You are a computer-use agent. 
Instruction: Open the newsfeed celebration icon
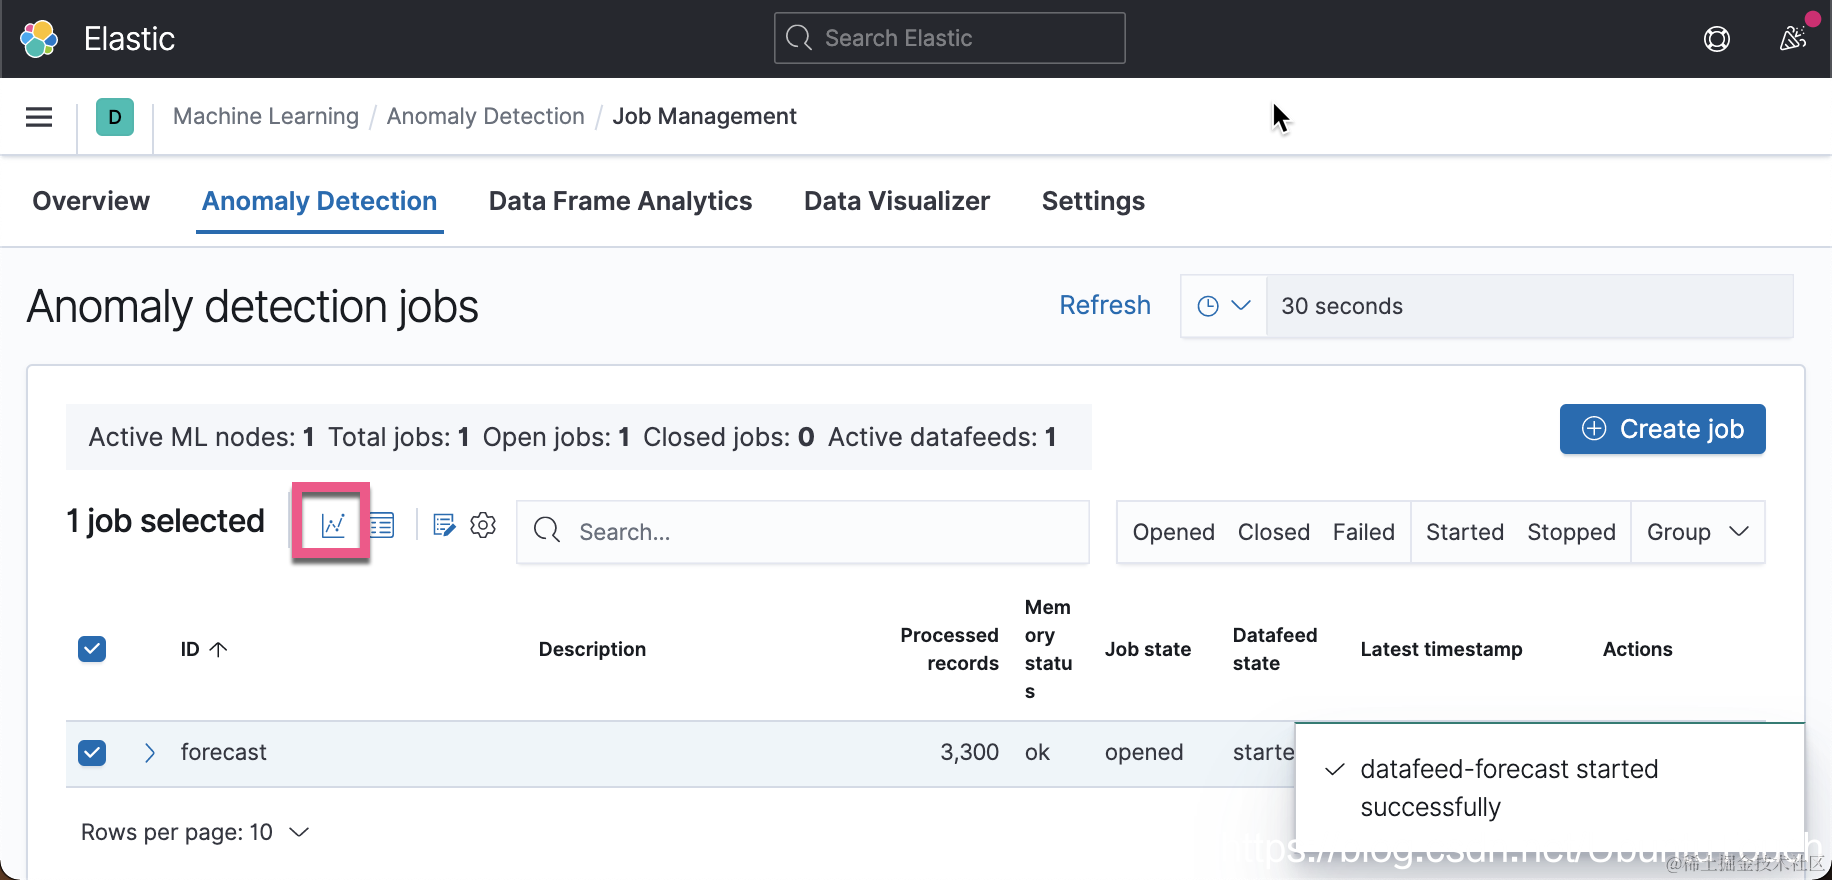pyautogui.click(x=1793, y=39)
